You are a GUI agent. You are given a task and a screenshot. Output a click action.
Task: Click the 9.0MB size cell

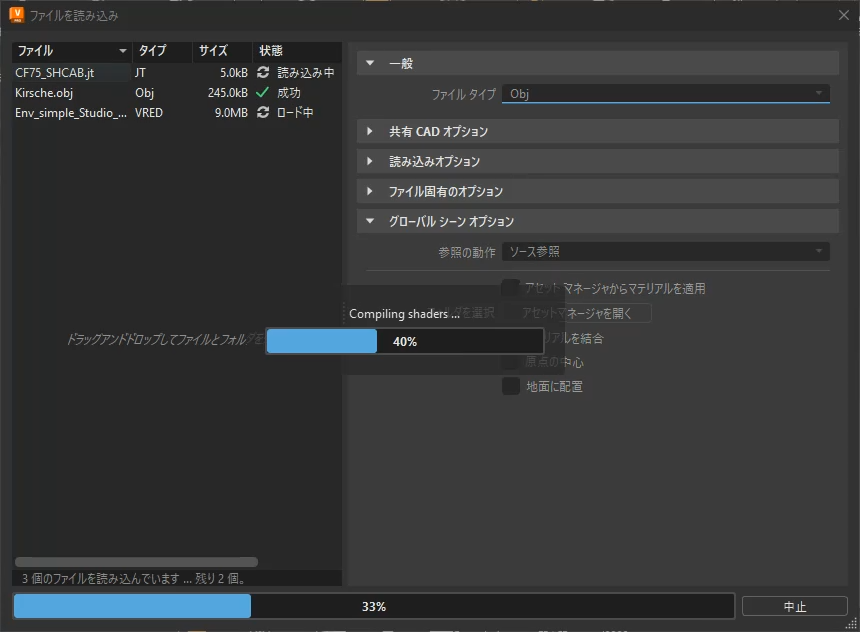point(231,112)
